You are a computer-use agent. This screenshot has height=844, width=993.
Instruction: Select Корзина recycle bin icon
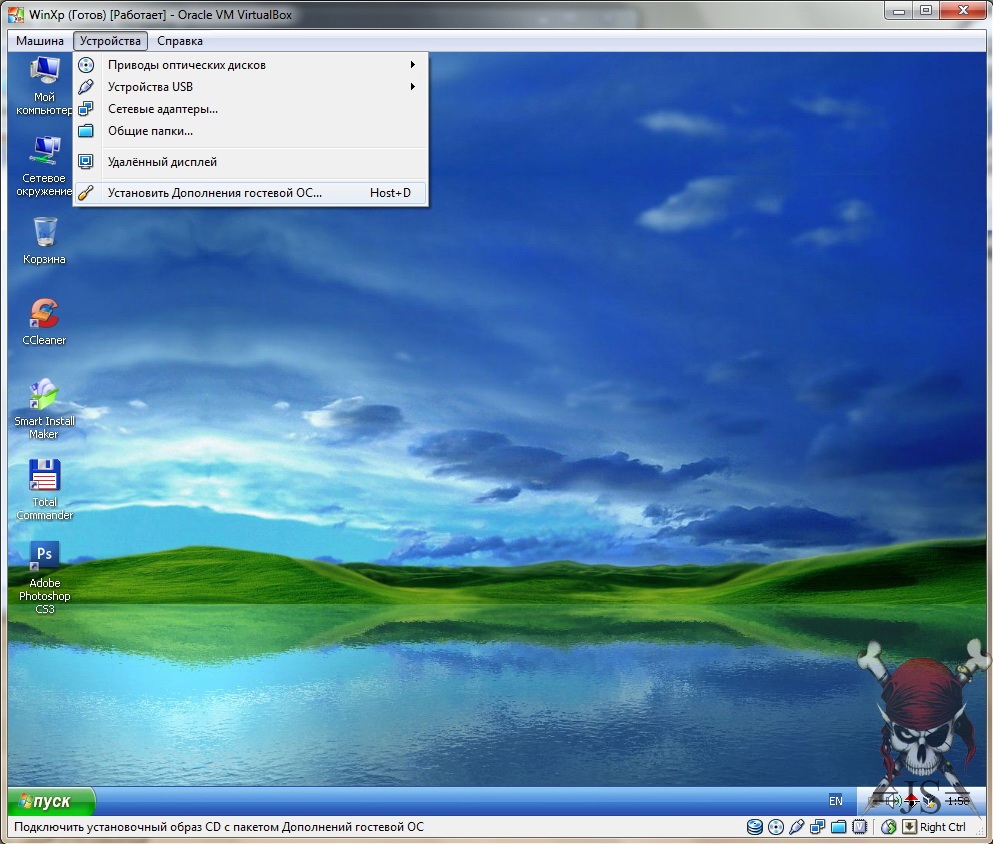click(x=44, y=241)
